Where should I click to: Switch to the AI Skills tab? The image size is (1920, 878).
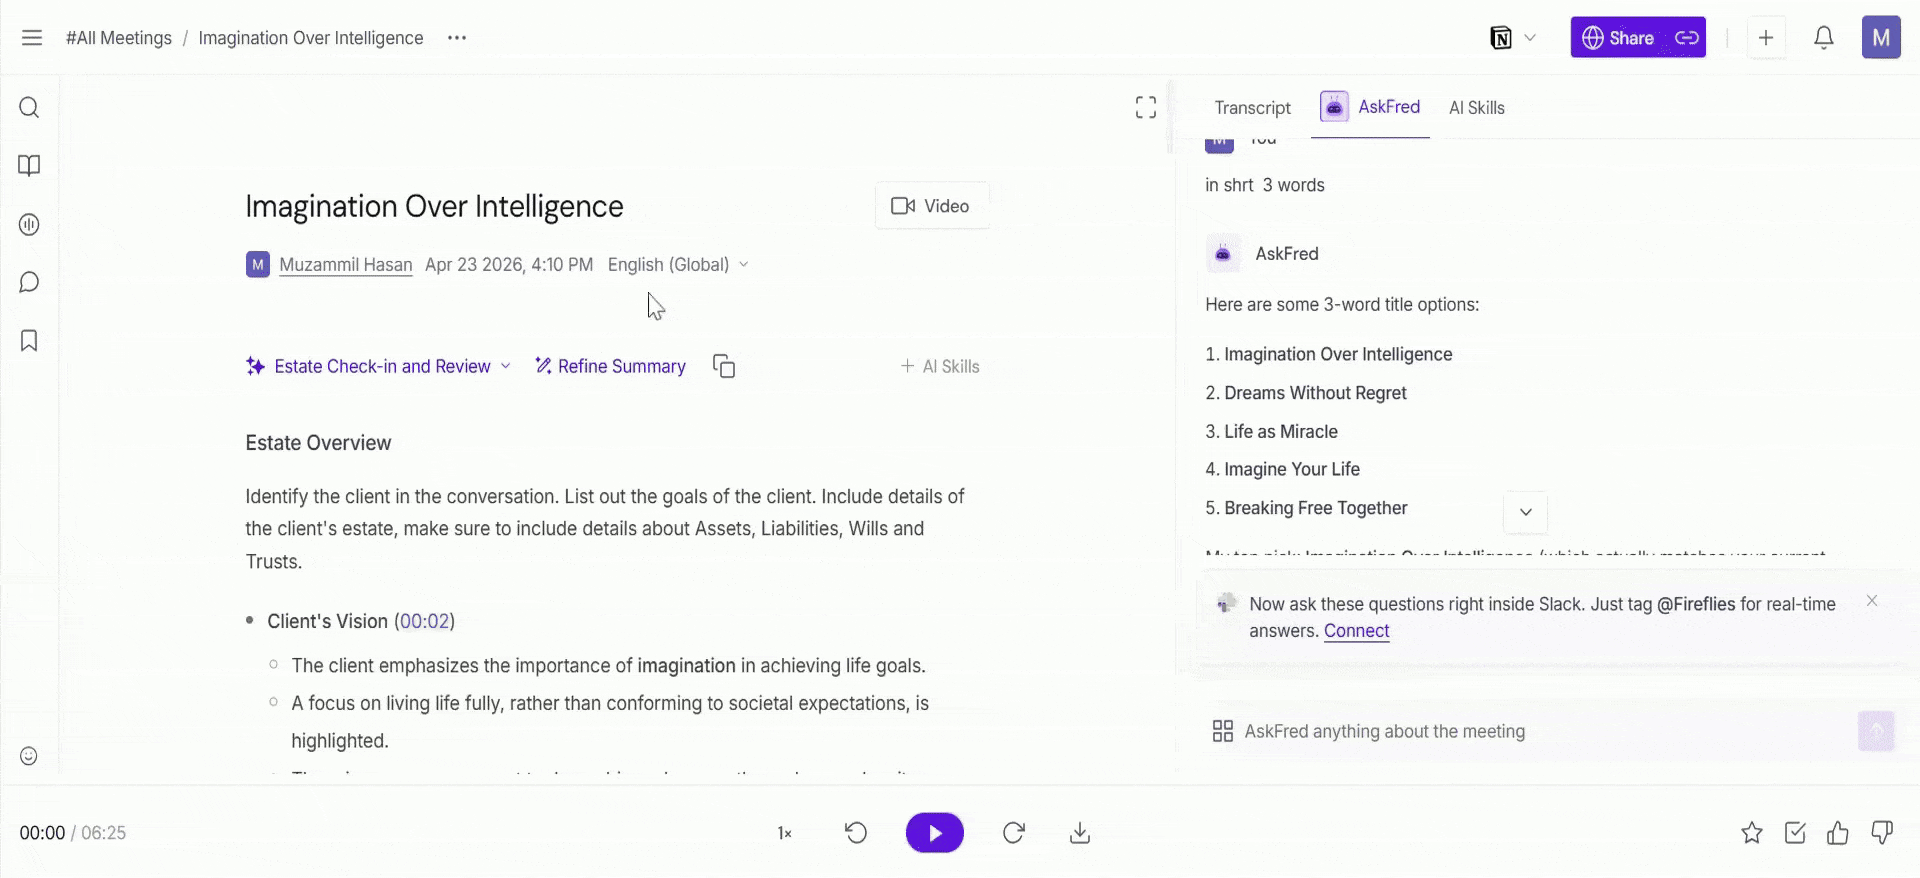(1477, 108)
